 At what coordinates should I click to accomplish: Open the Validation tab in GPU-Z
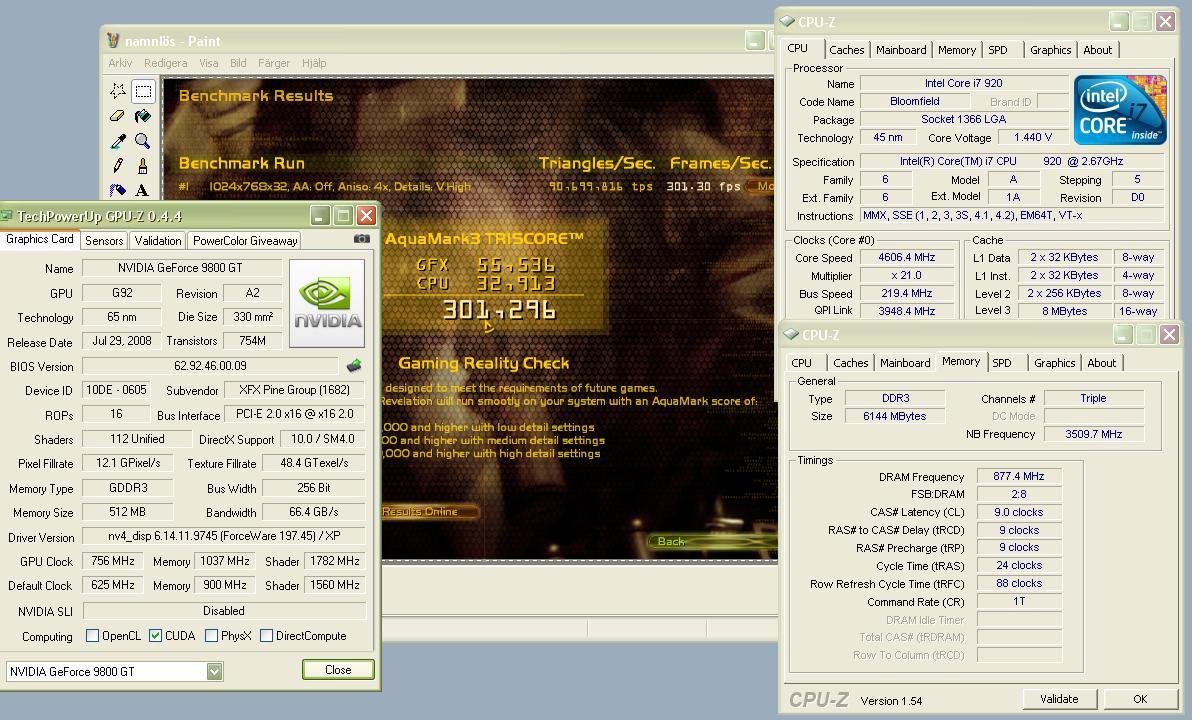pyautogui.click(x=157, y=240)
